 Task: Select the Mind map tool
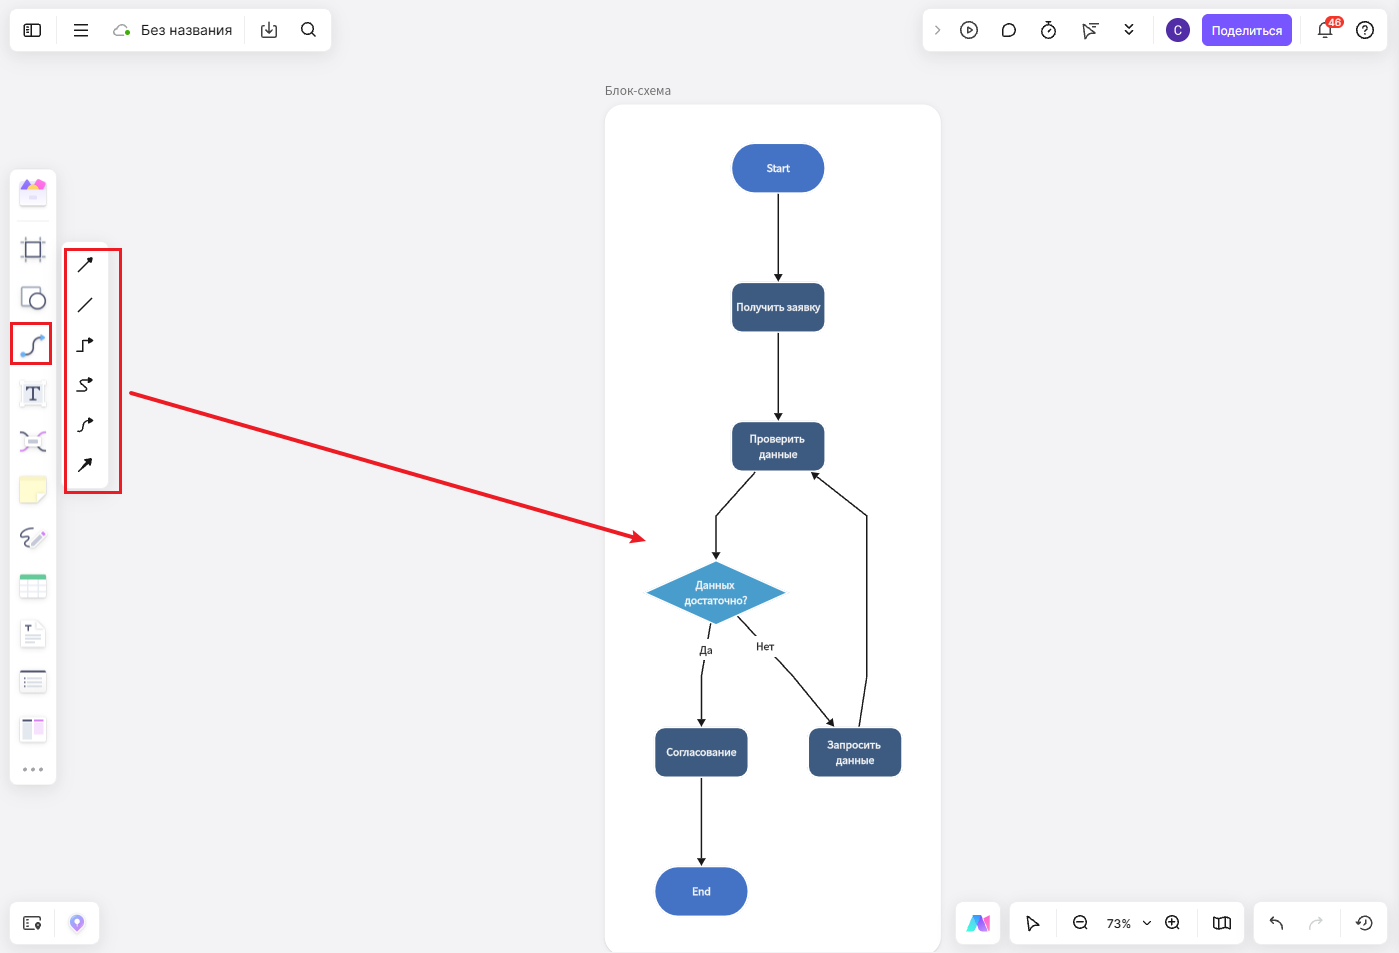click(33, 441)
